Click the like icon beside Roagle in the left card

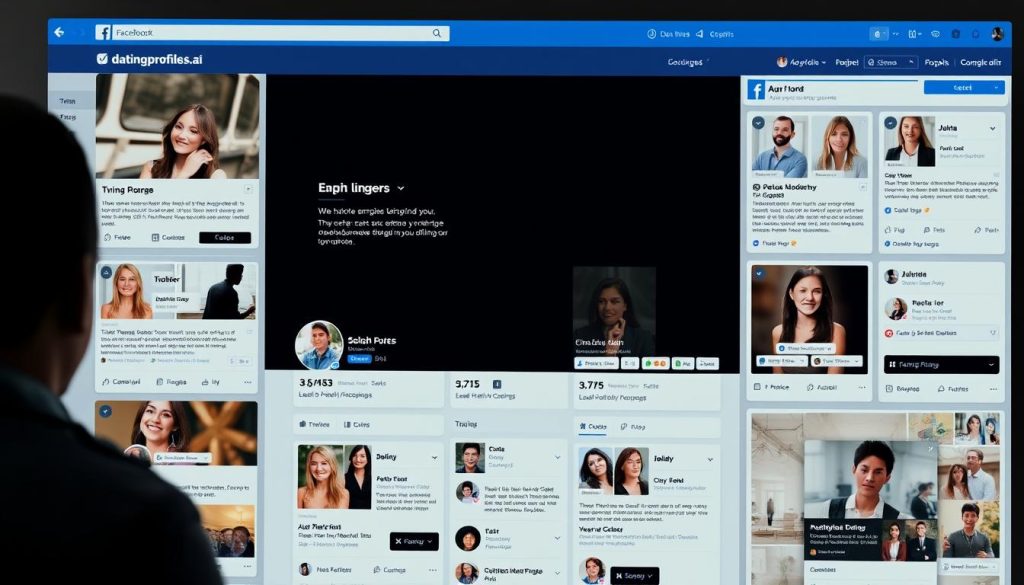tap(205, 382)
